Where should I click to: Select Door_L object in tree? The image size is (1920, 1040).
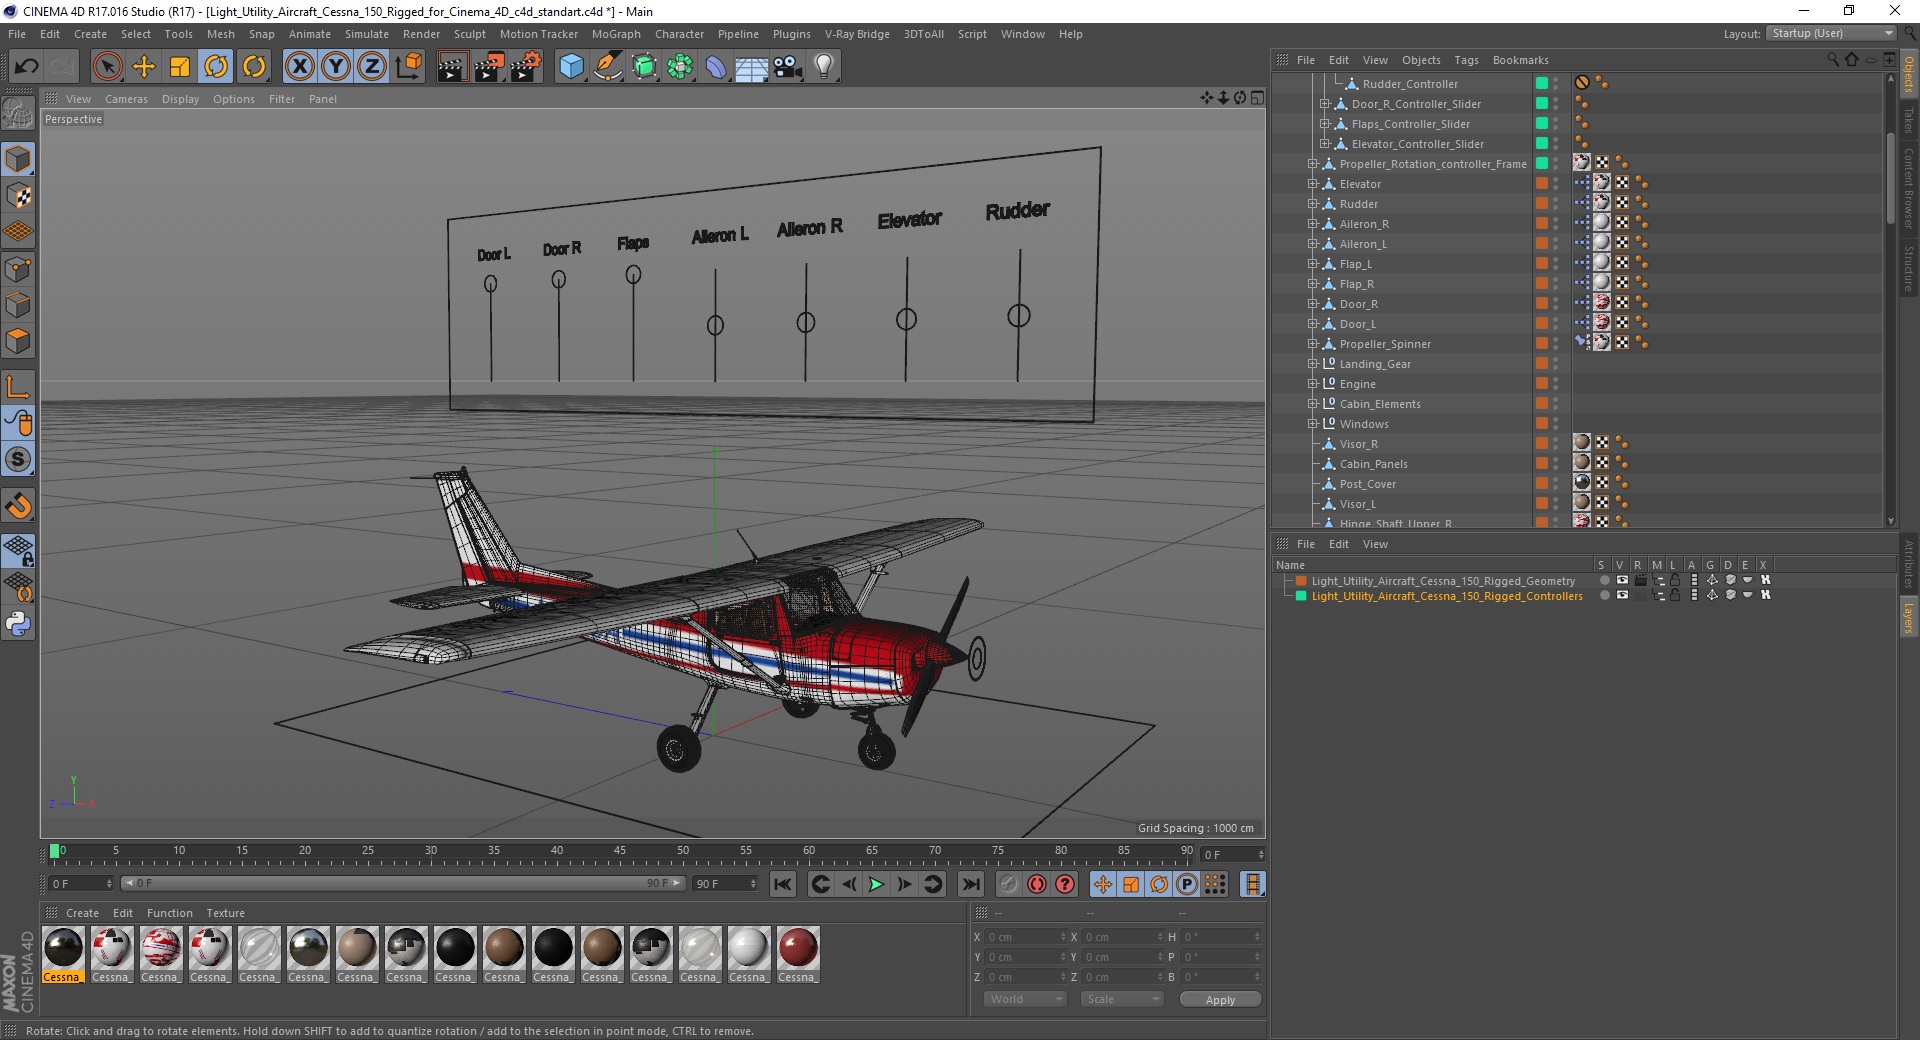pyautogui.click(x=1357, y=324)
